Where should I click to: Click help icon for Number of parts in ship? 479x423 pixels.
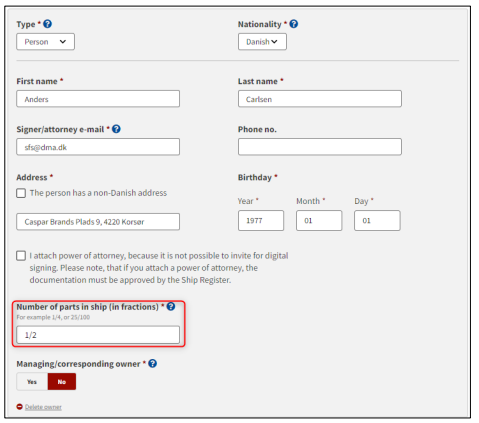coord(171,306)
